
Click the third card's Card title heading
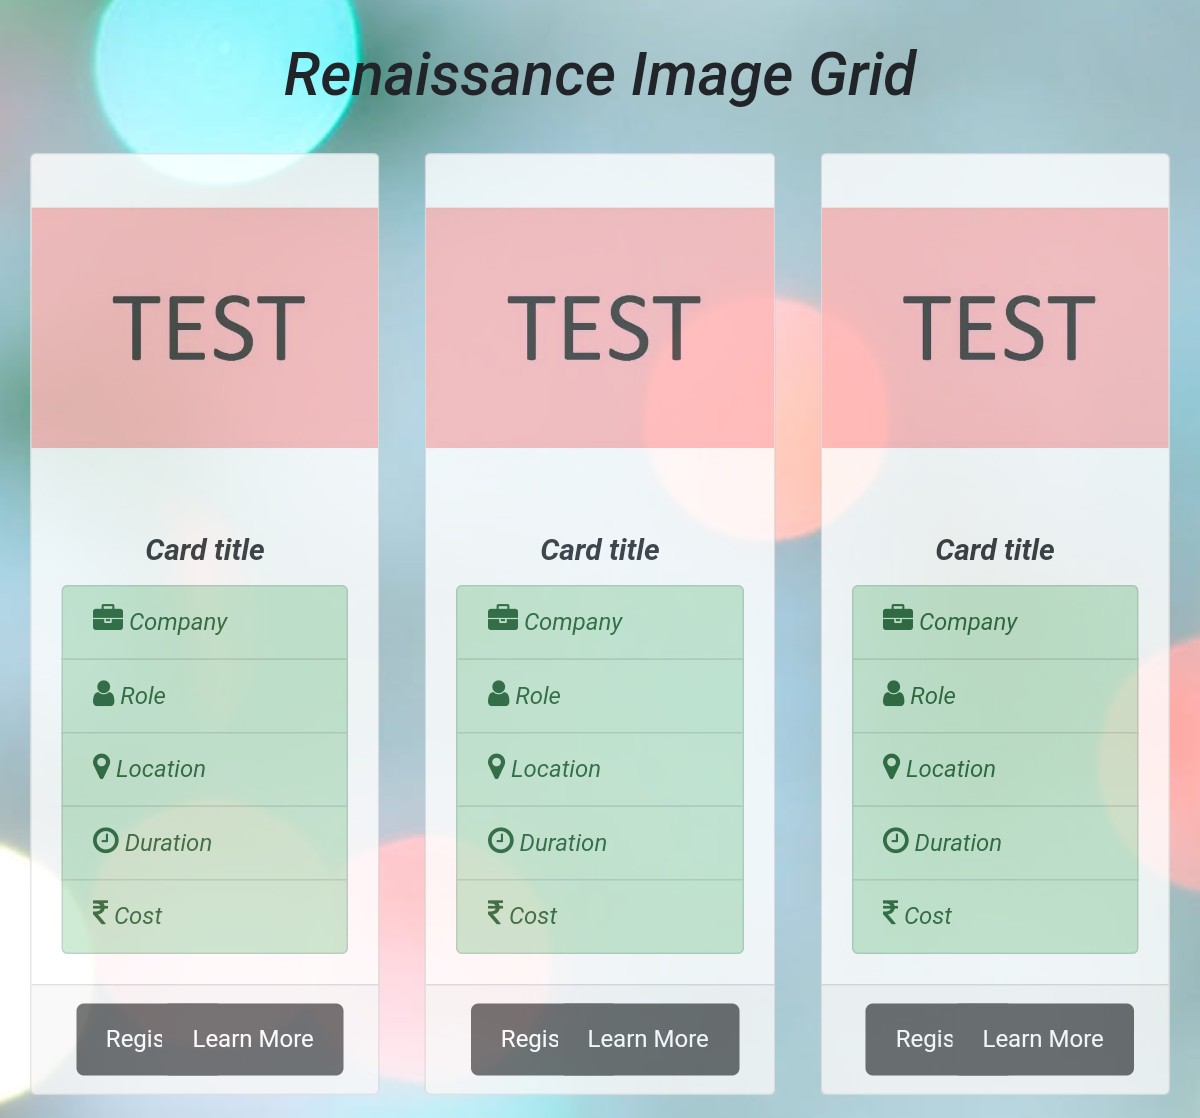pos(995,550)
